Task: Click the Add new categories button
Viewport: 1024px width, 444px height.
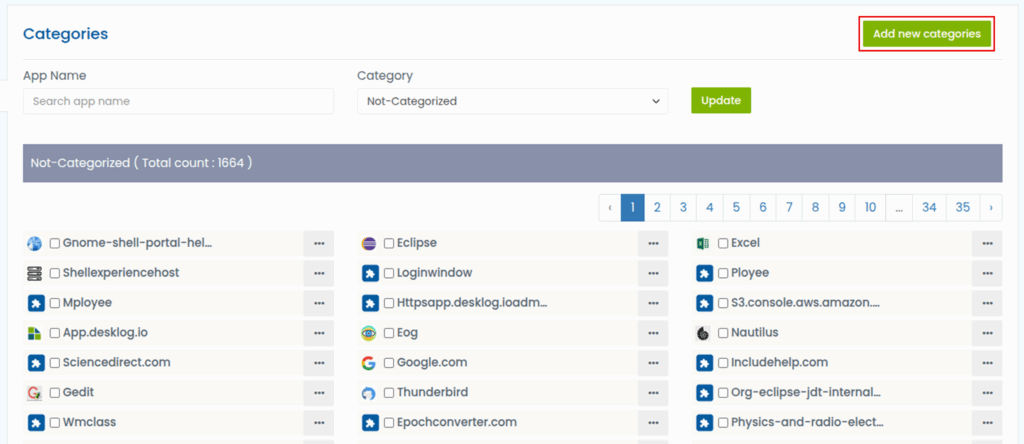Action: [926, 34]
